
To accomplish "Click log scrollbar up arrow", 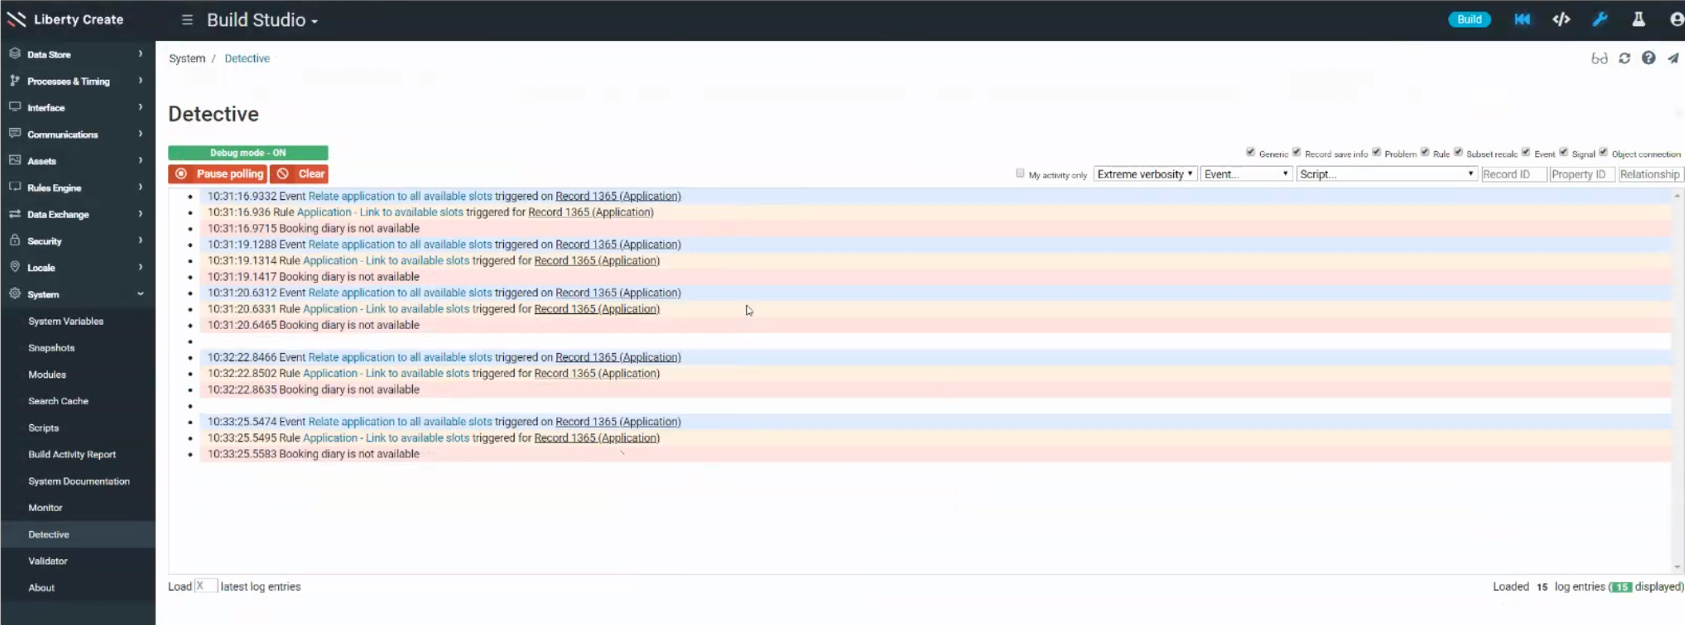I will click(1677, 195).
